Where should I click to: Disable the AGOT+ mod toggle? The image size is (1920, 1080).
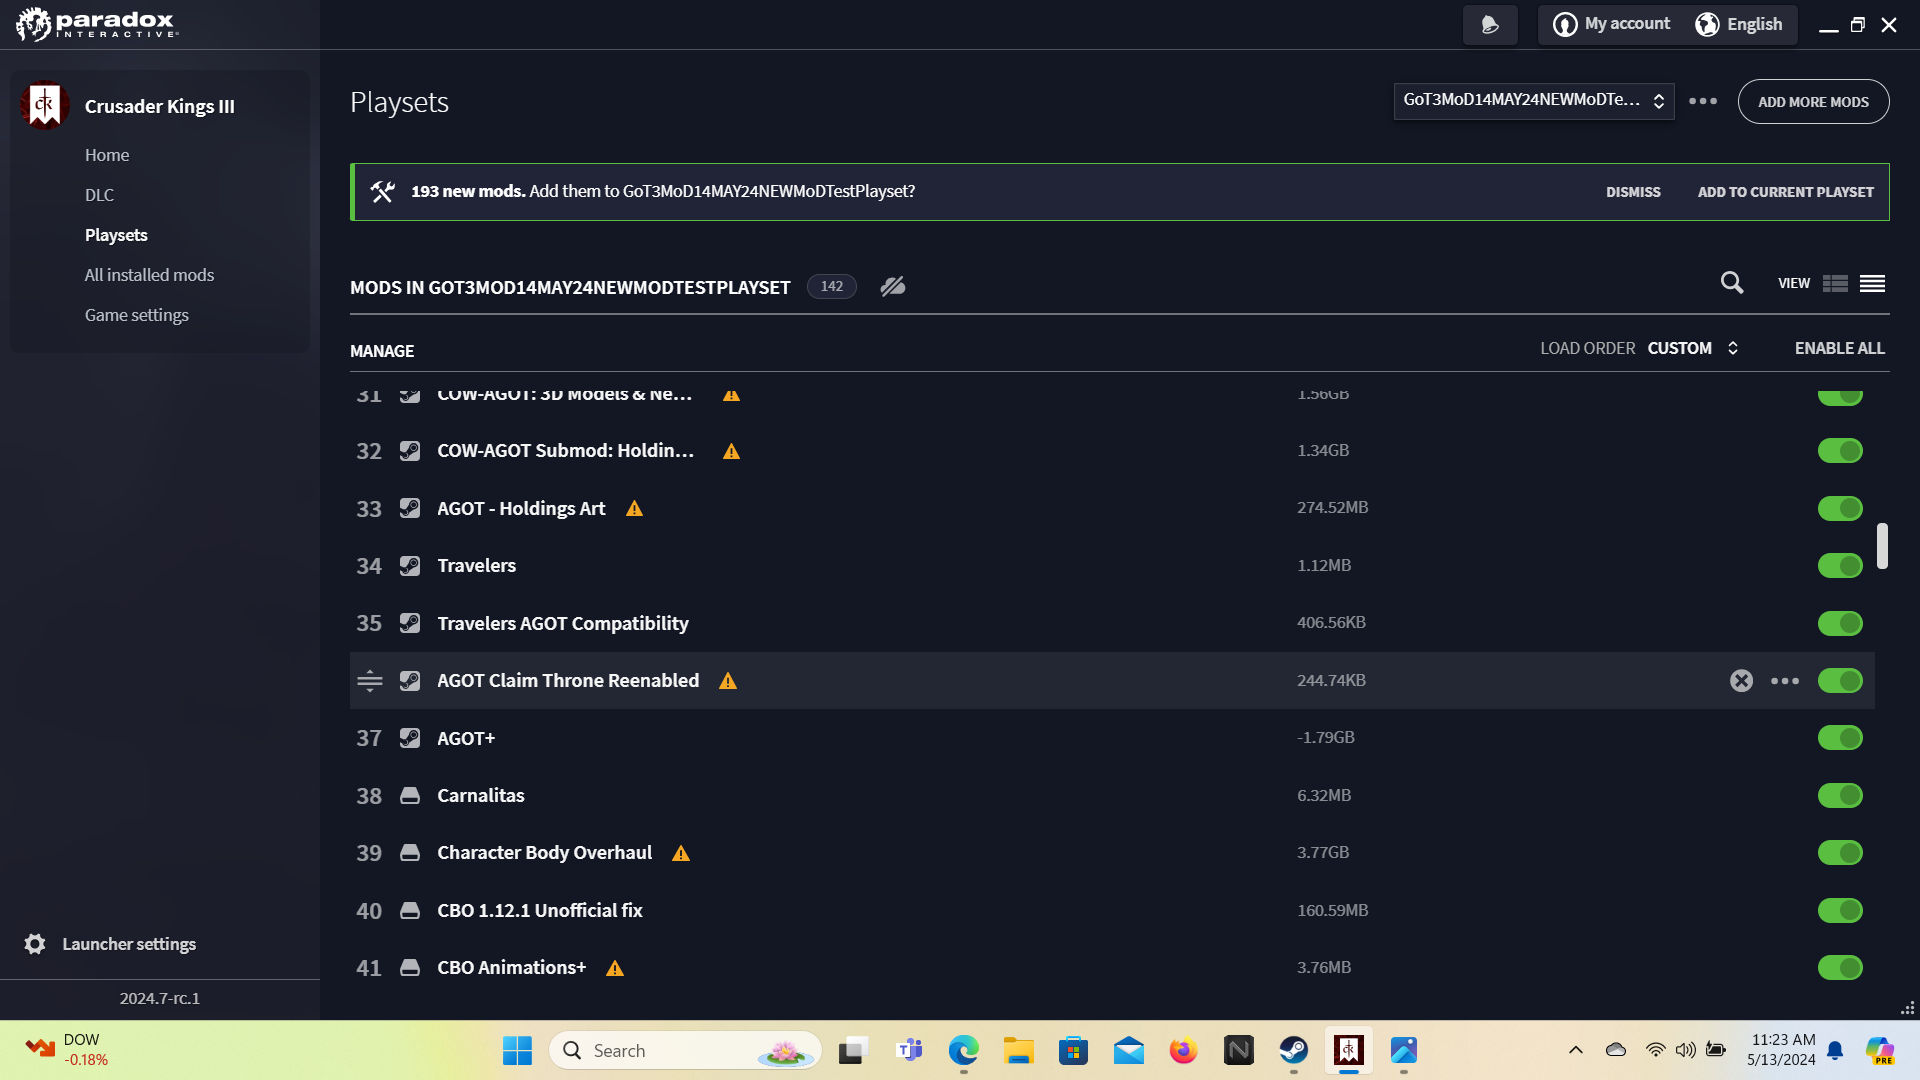pyautogui.click(x=1840, y=738)
